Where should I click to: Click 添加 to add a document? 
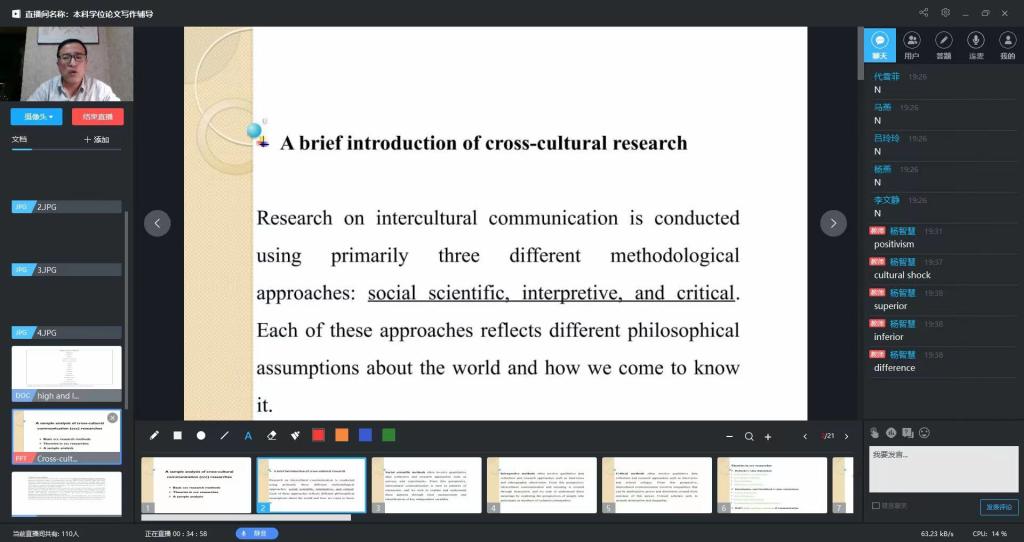click(x=97, y=140)
